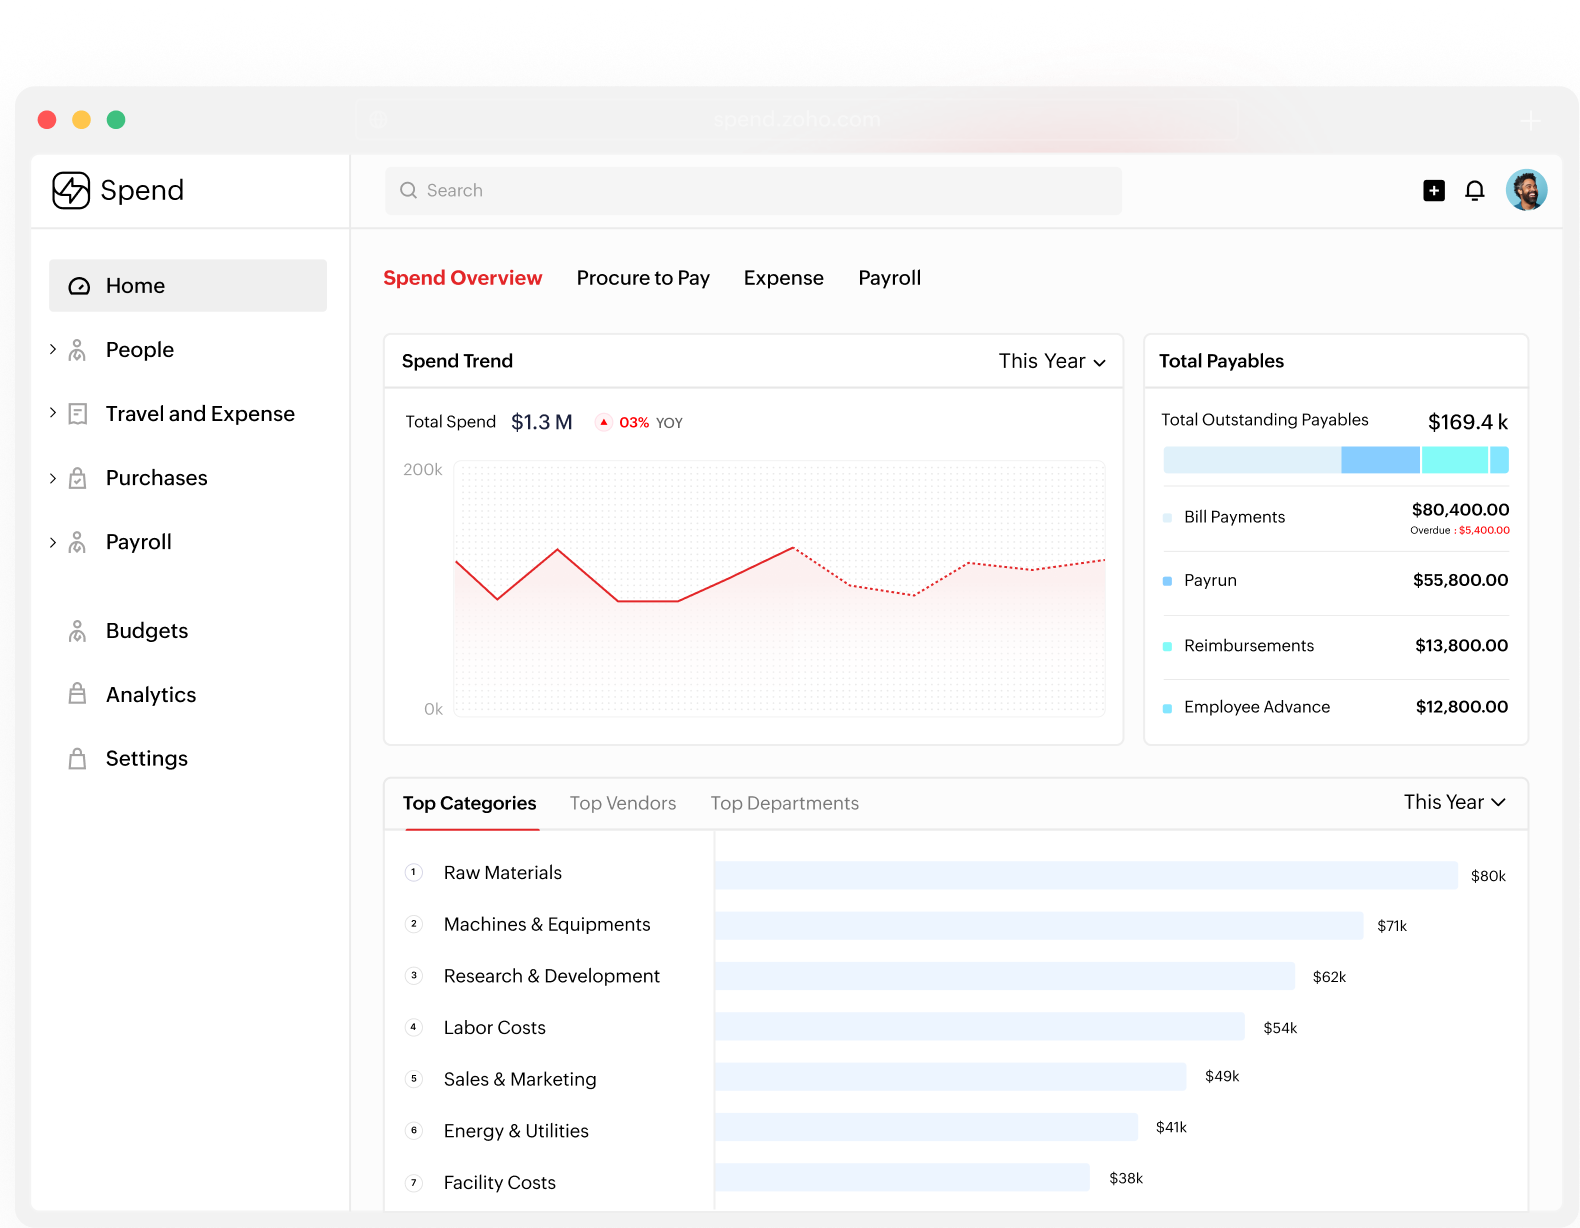Switch to Spend Overview tab

click(463, 278)
